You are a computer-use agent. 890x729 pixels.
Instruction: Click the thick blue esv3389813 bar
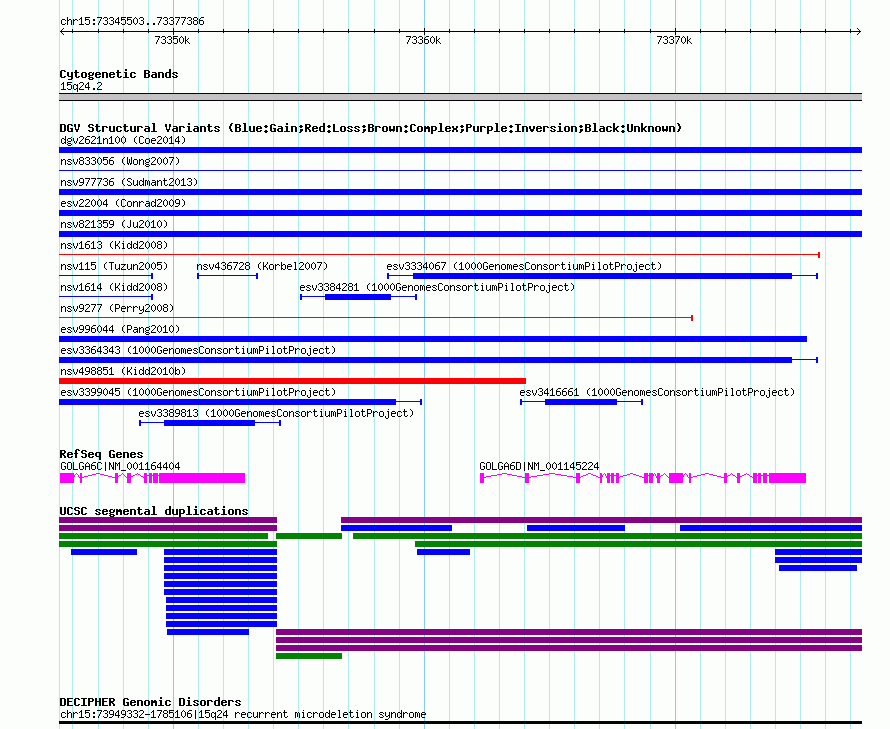point(209,423)
